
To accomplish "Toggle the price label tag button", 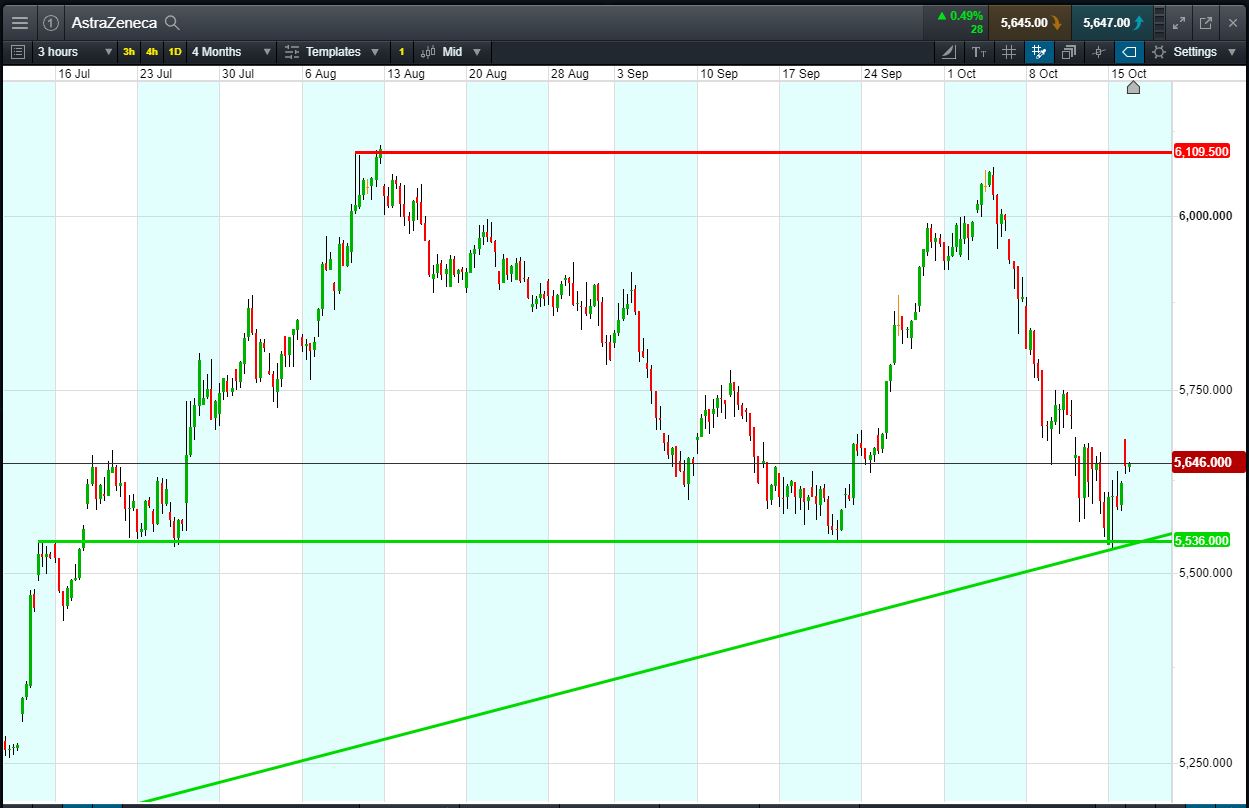I will [1128, 52].
